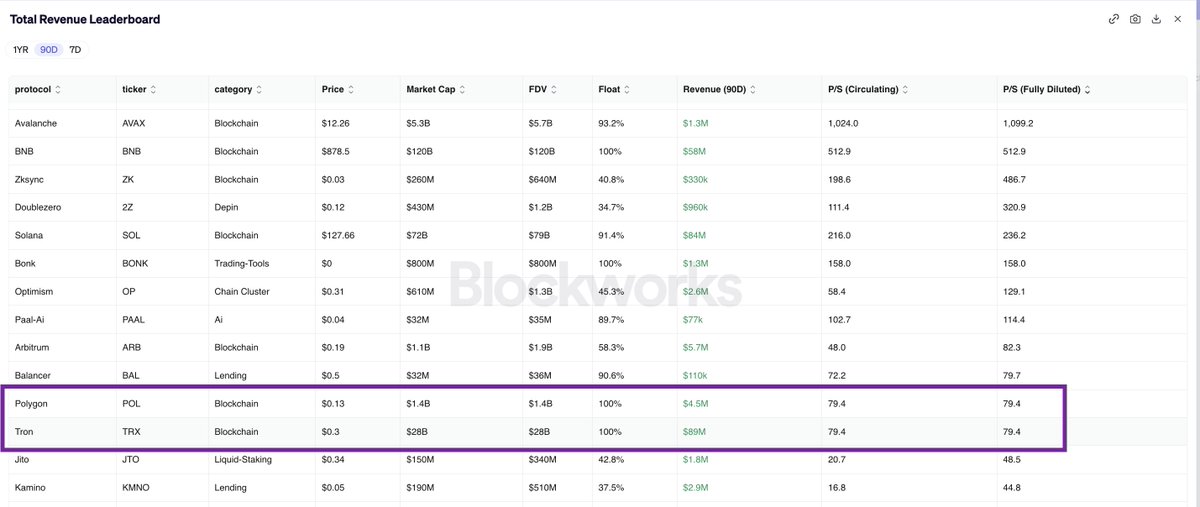Click the Paal-Ai protocol cell
This screenshot has width=1200, height=507.
[30, 319]
